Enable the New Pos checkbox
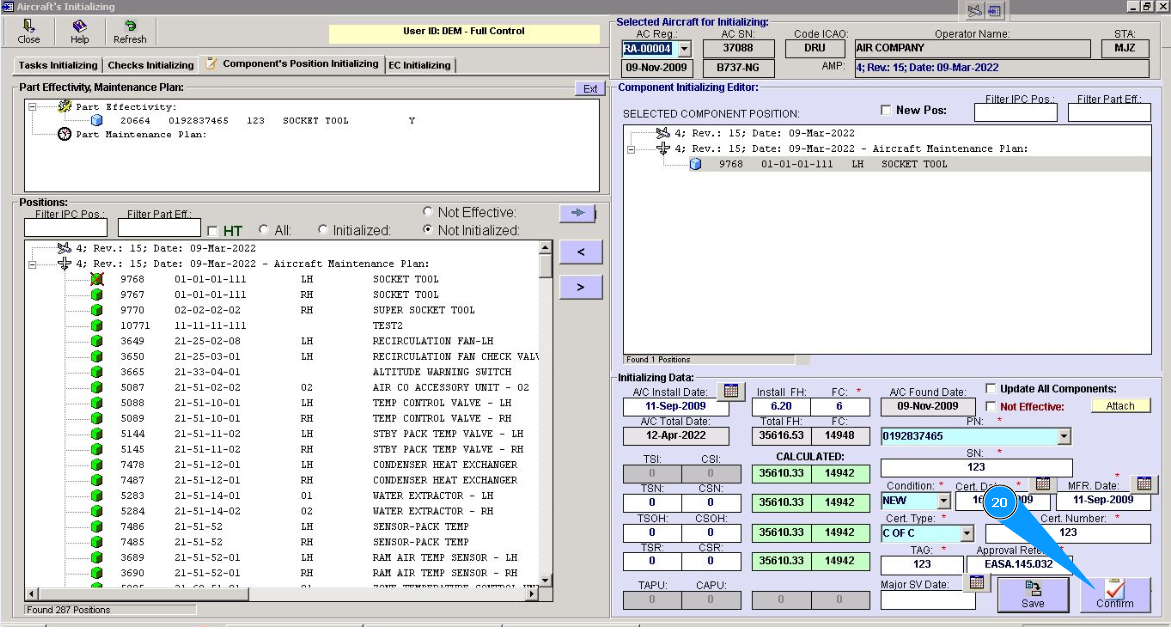 [885, 110]
